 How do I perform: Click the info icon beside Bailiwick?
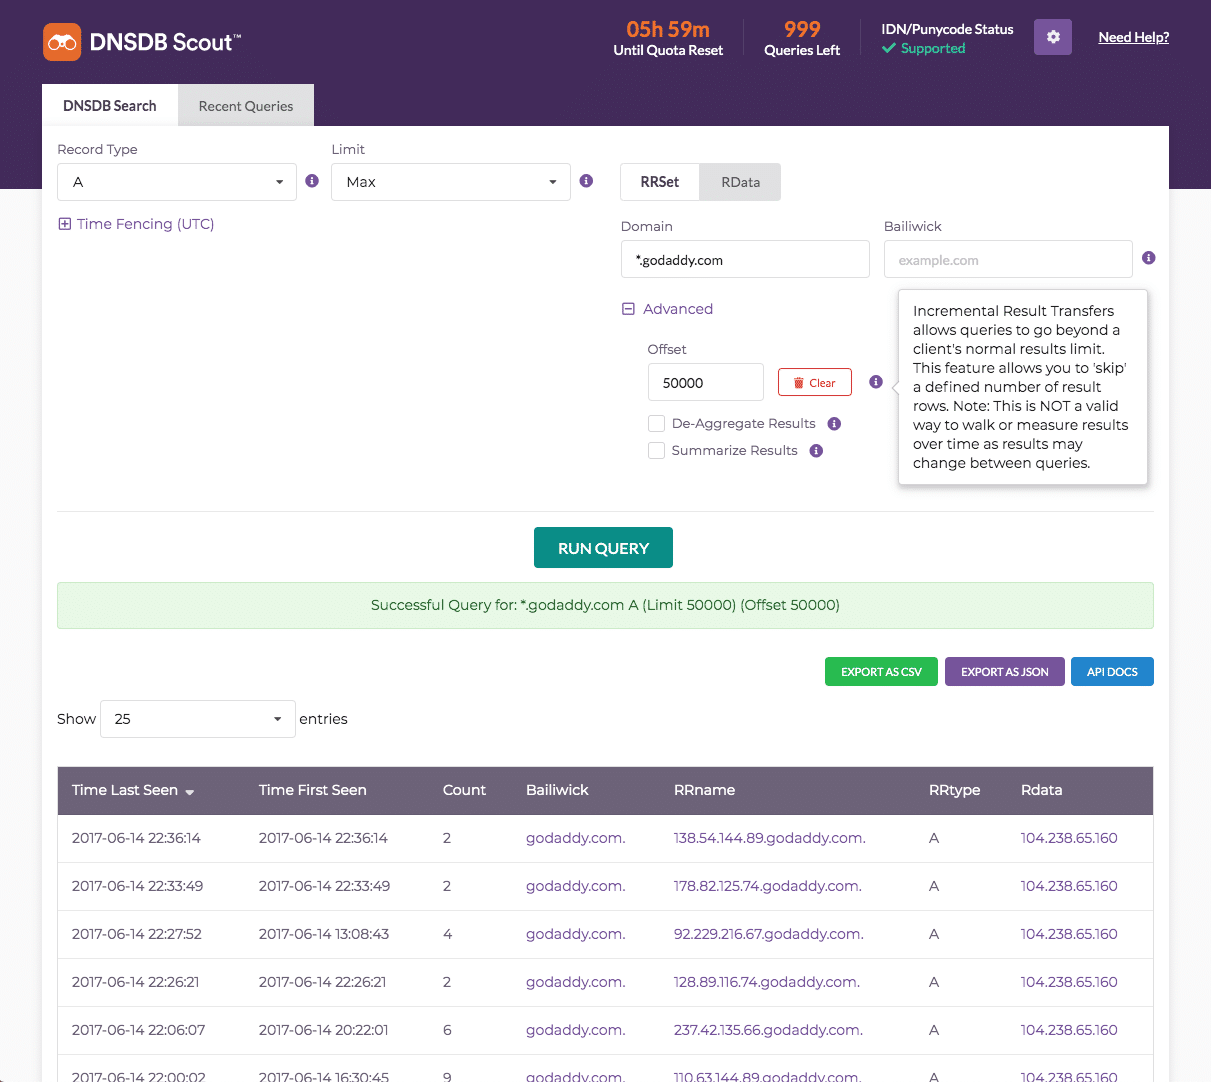(x=1148, y=257)
